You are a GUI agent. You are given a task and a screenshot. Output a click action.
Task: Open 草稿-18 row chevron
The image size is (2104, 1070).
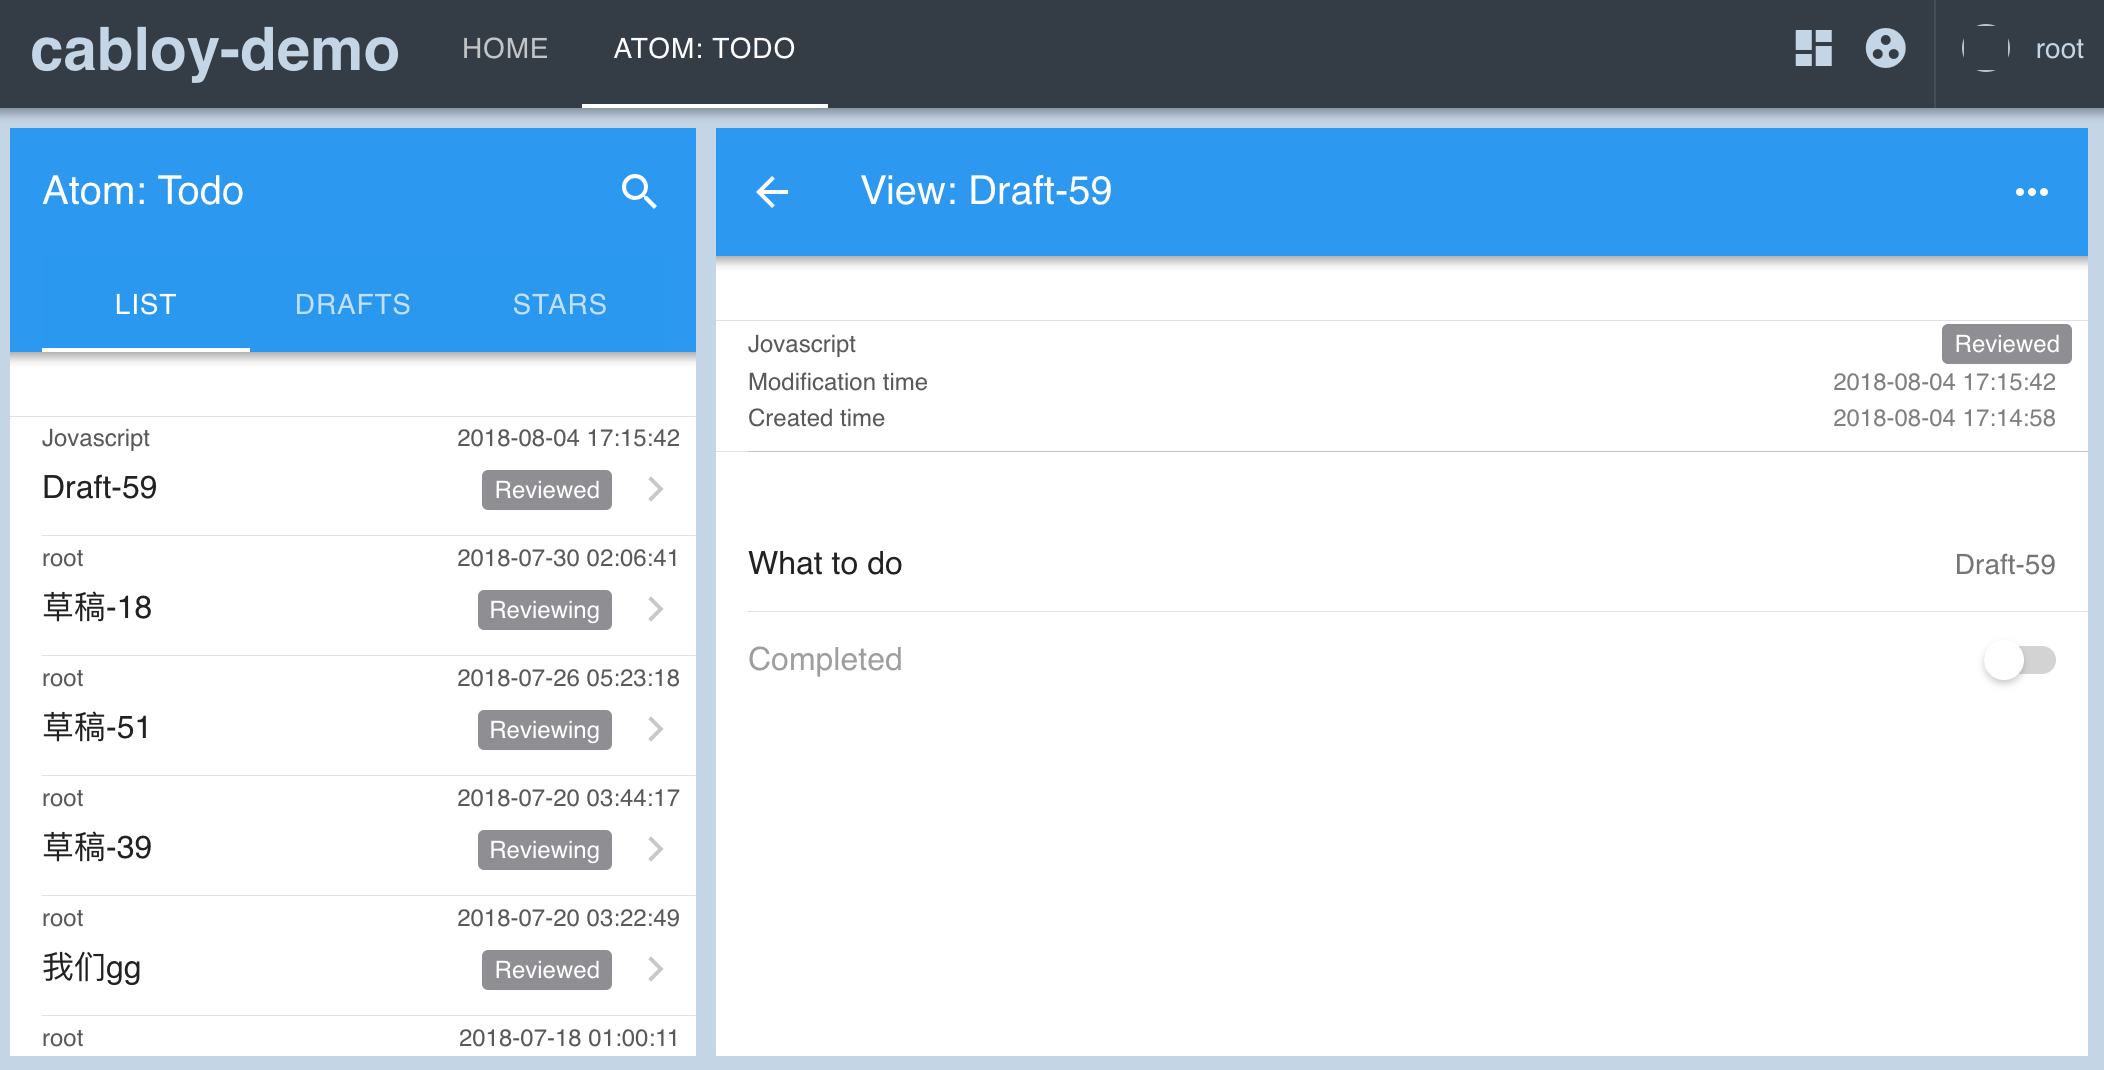pos(655,609)
